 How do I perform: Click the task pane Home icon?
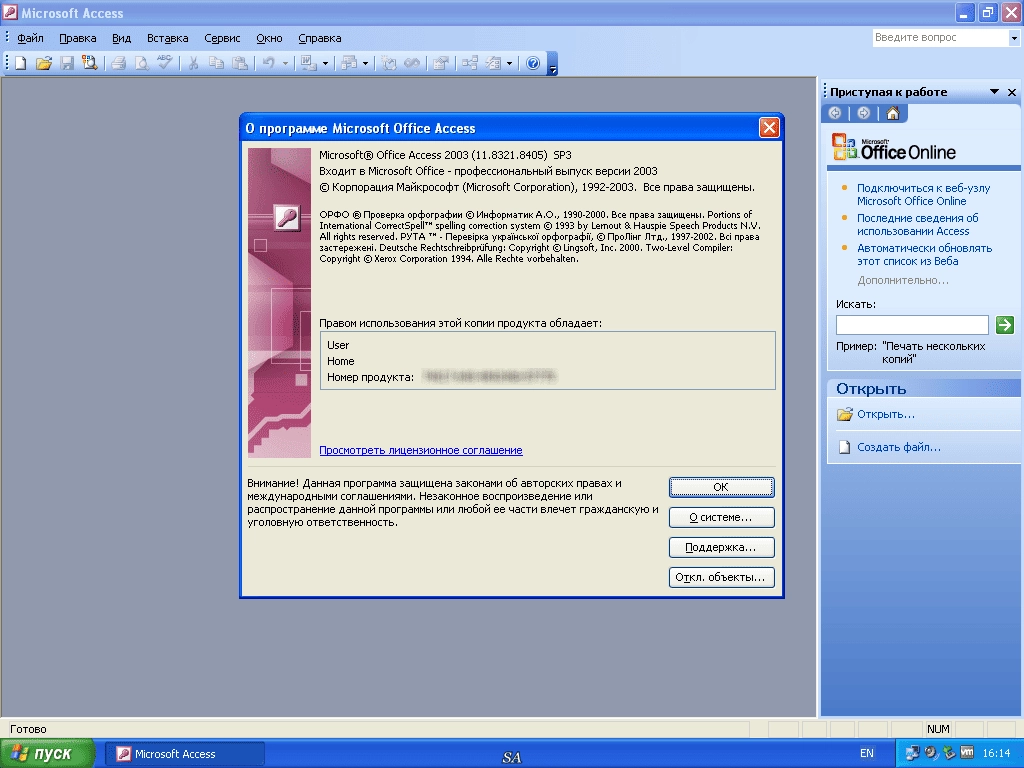893,113
